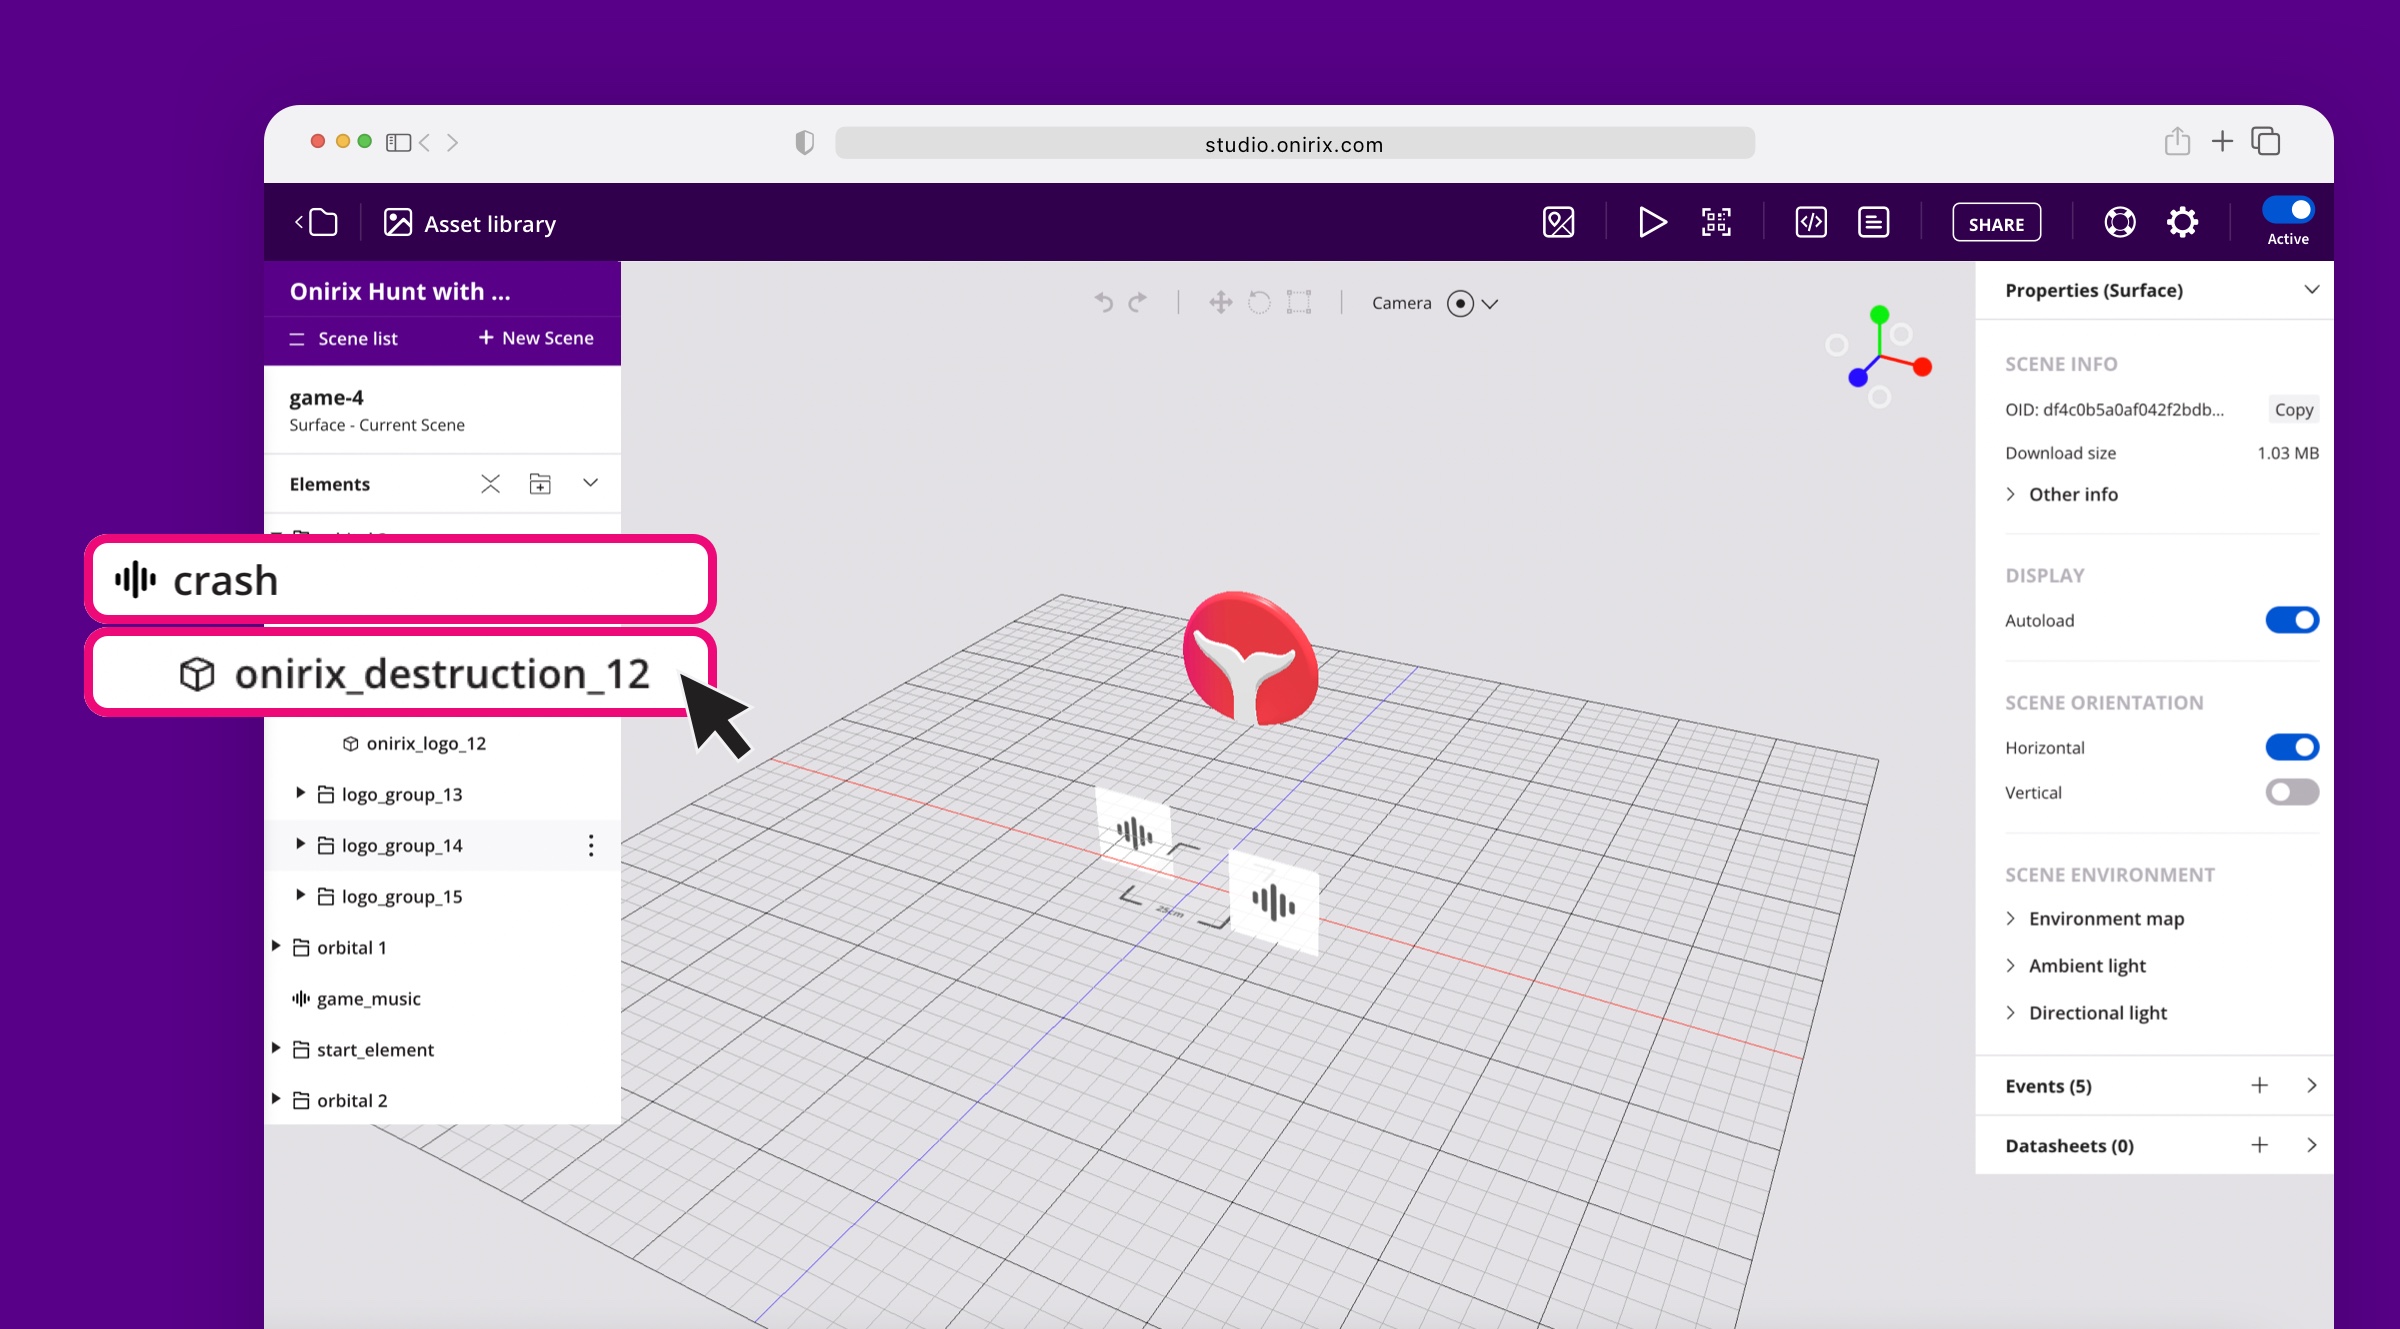Open the help lifebuoy icon
Viewport: 2400px width, 1329px height.
[x=2119, y=222]
